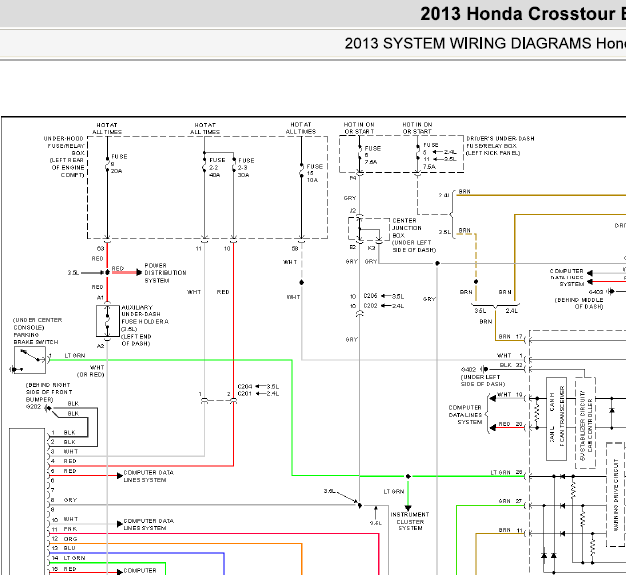Click the BLK 22 terminal label

click(x=511, y=365)
